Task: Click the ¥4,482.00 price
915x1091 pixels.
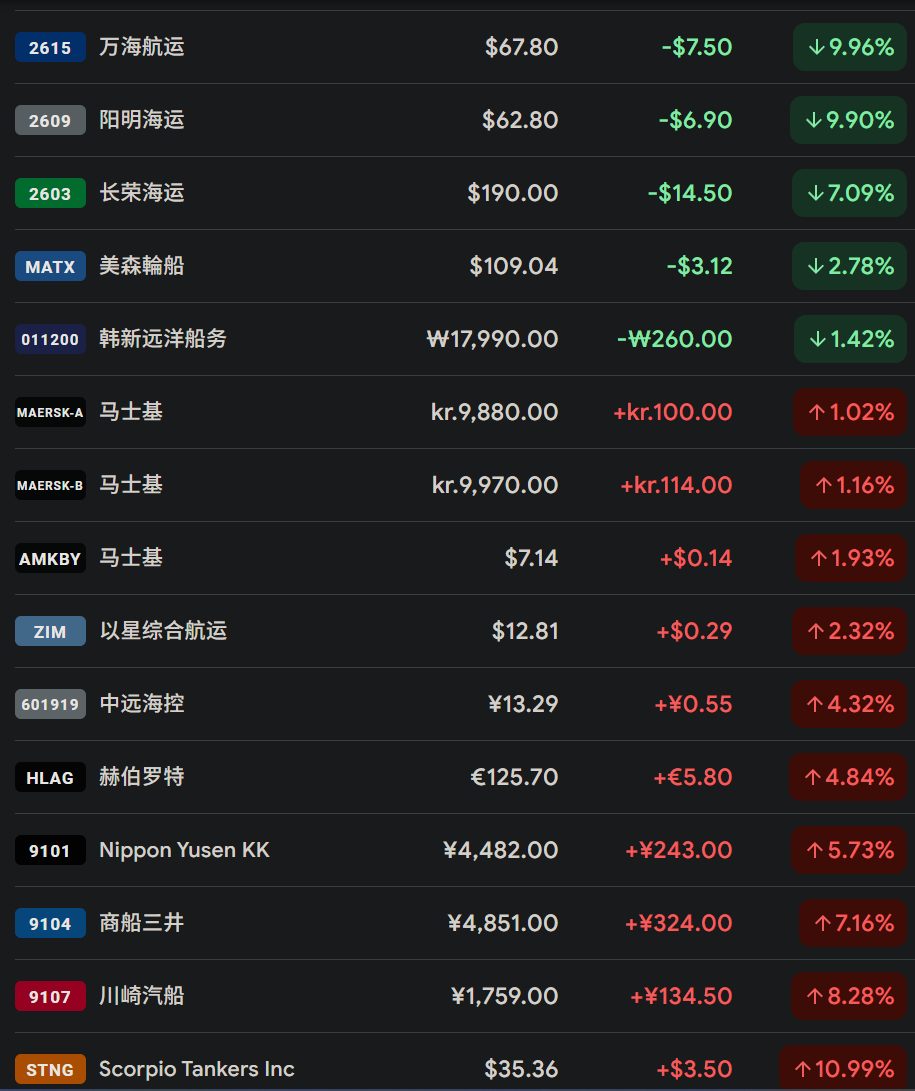Action: pyautogui.click(x=501, y=850)
